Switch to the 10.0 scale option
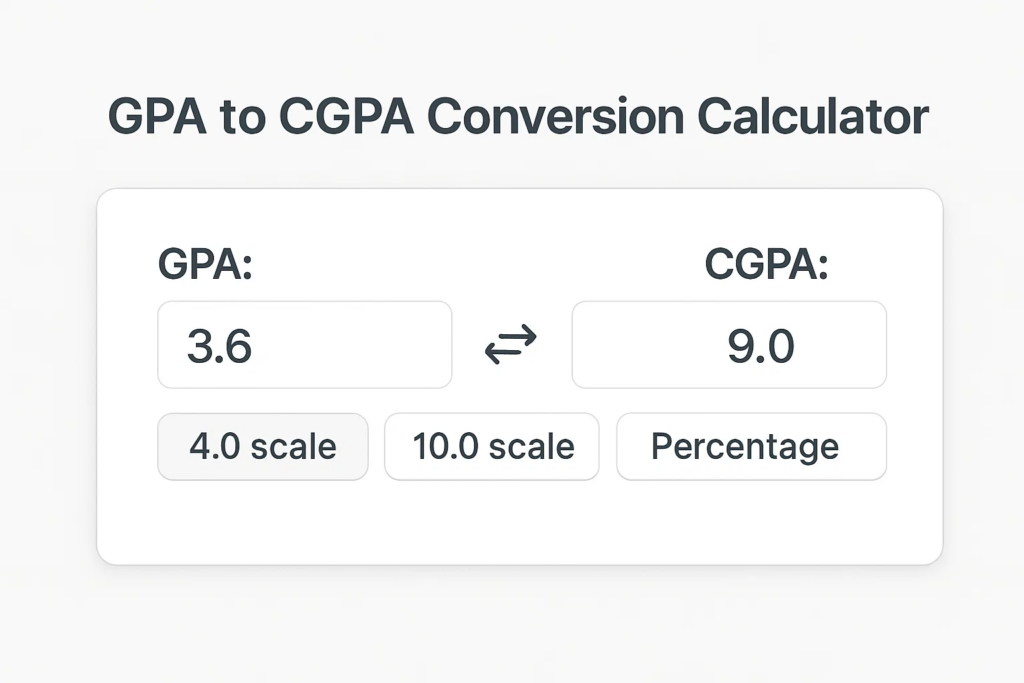Image resolution: width=1024 pixels, height=683 pixels. click(492, 447)
